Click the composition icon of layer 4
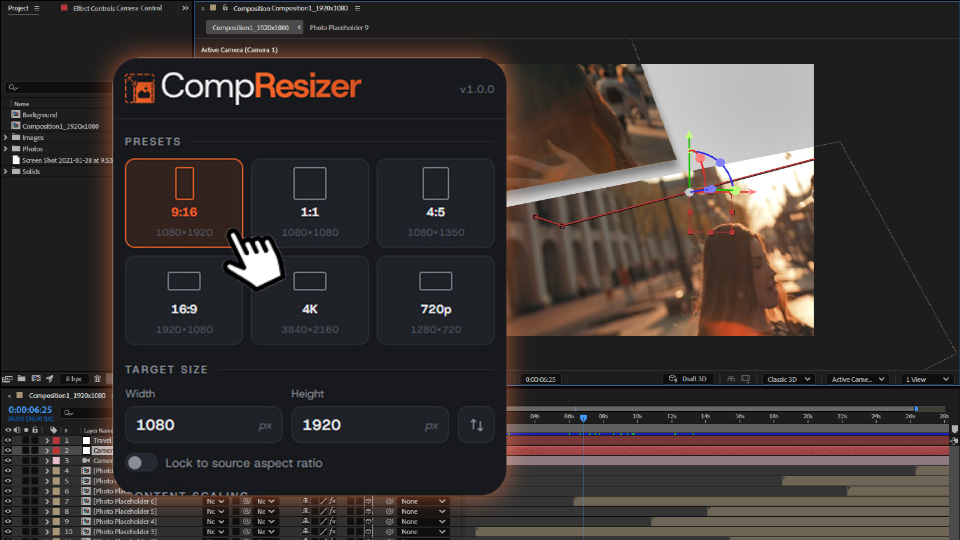The width and height of the screenshot is (960, 540). [86, 471]
